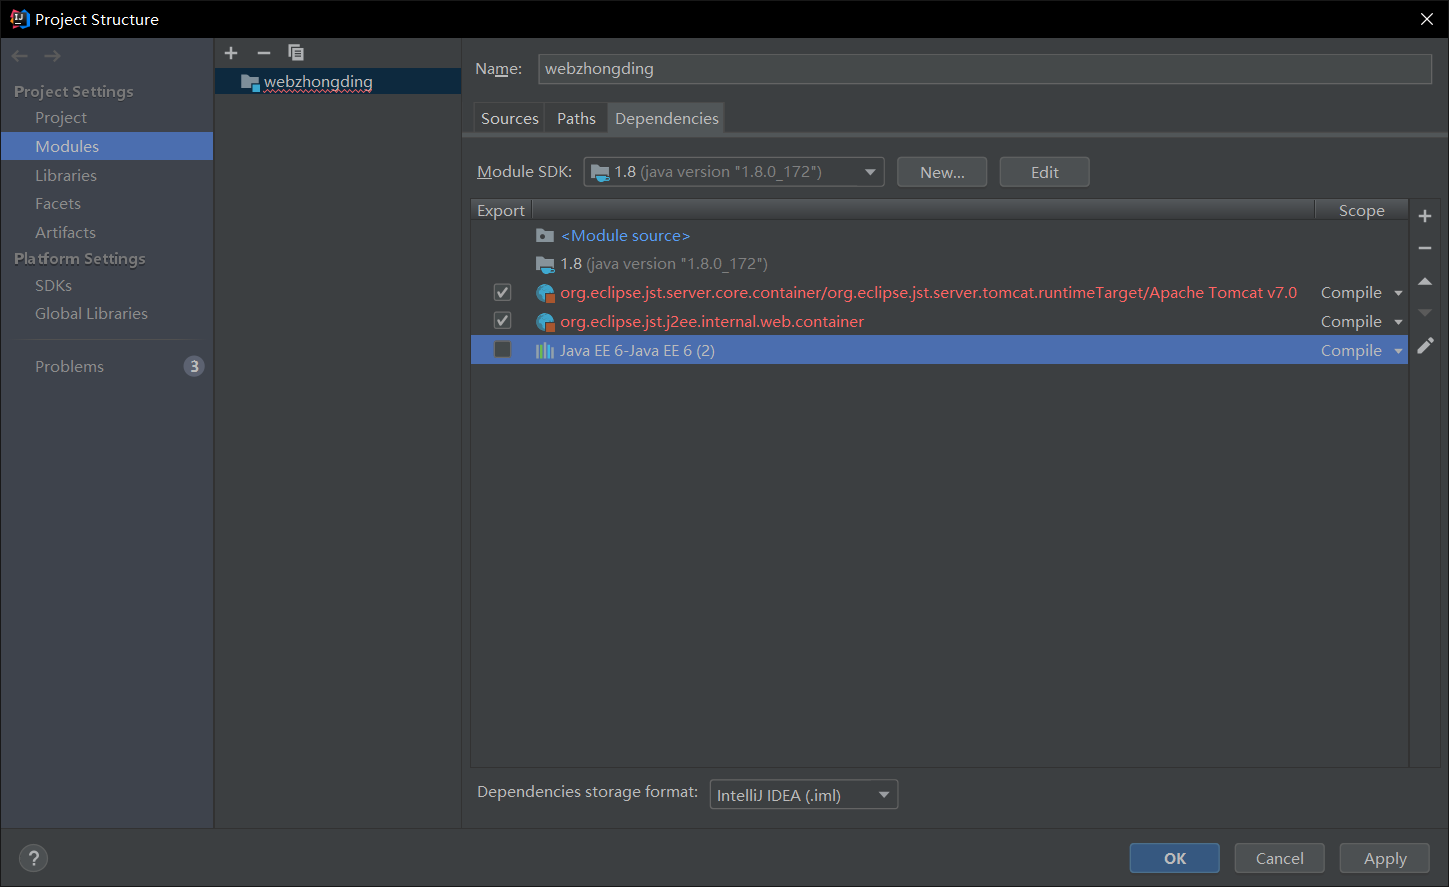The height and width of the screenshot is (887, 1449).
Task: Move selected dependency up with arrow
Action: pyautogui.click(x=1425, y=281)
